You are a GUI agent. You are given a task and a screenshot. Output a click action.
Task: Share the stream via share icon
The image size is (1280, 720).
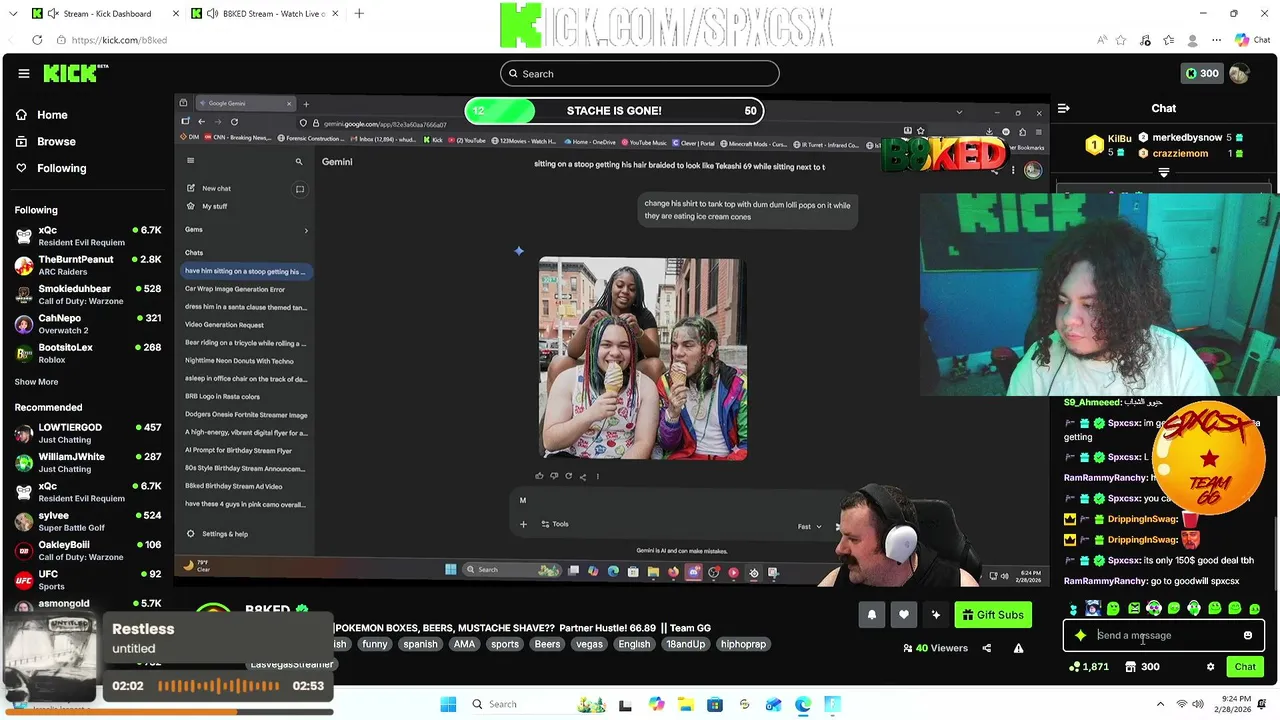click(987, 648)
